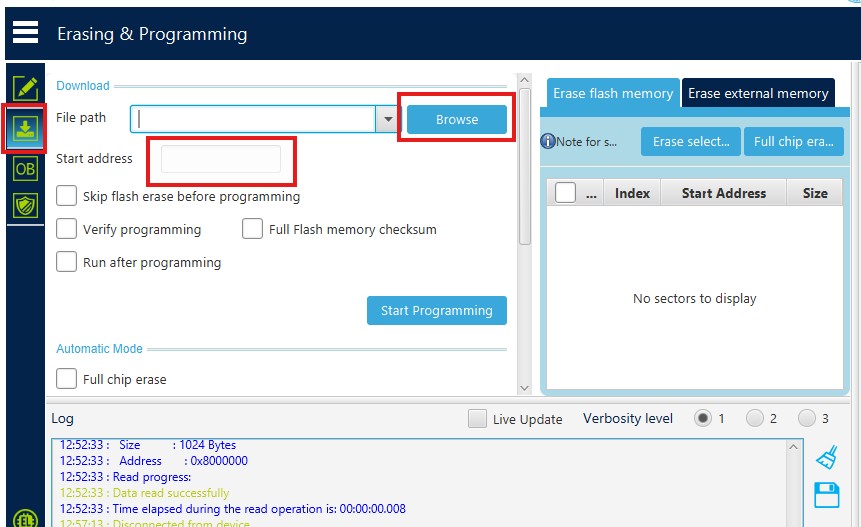Click the Index column header

point(632,193)
